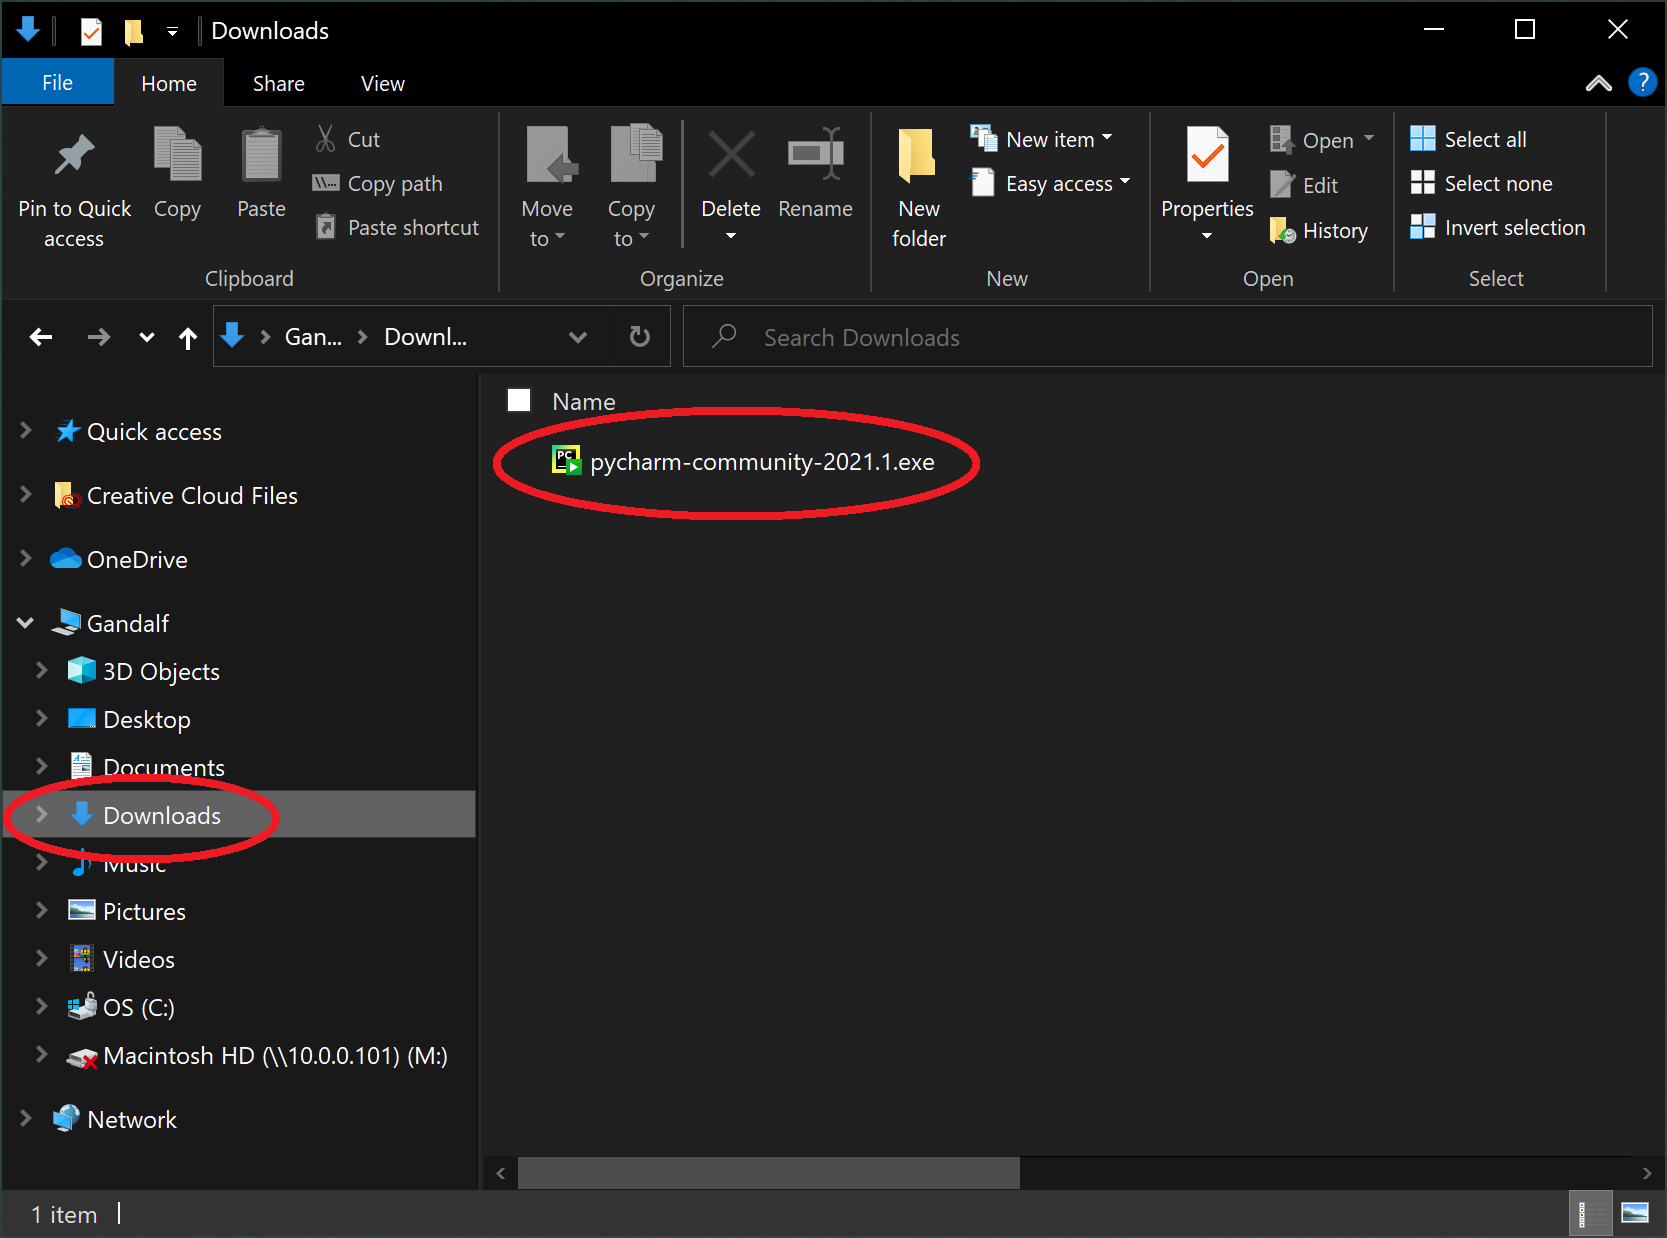Click Select all in the ribbon
Viewport: 1667px width, 1238px height.
coord(1468,139)
